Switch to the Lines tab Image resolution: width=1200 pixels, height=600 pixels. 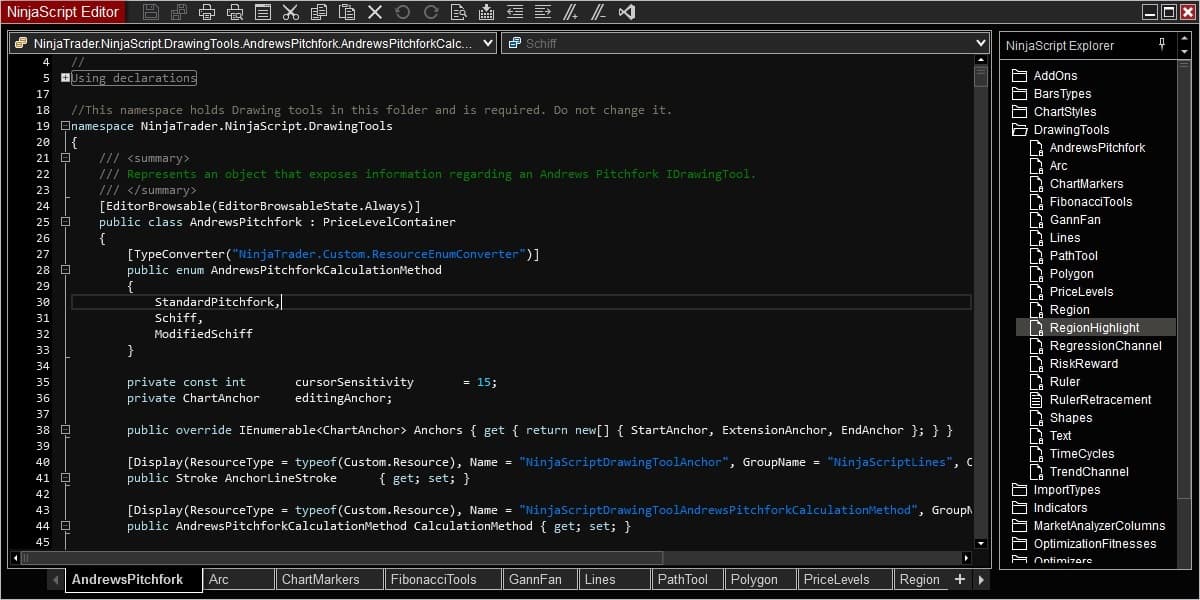click(x=614, y=579)
